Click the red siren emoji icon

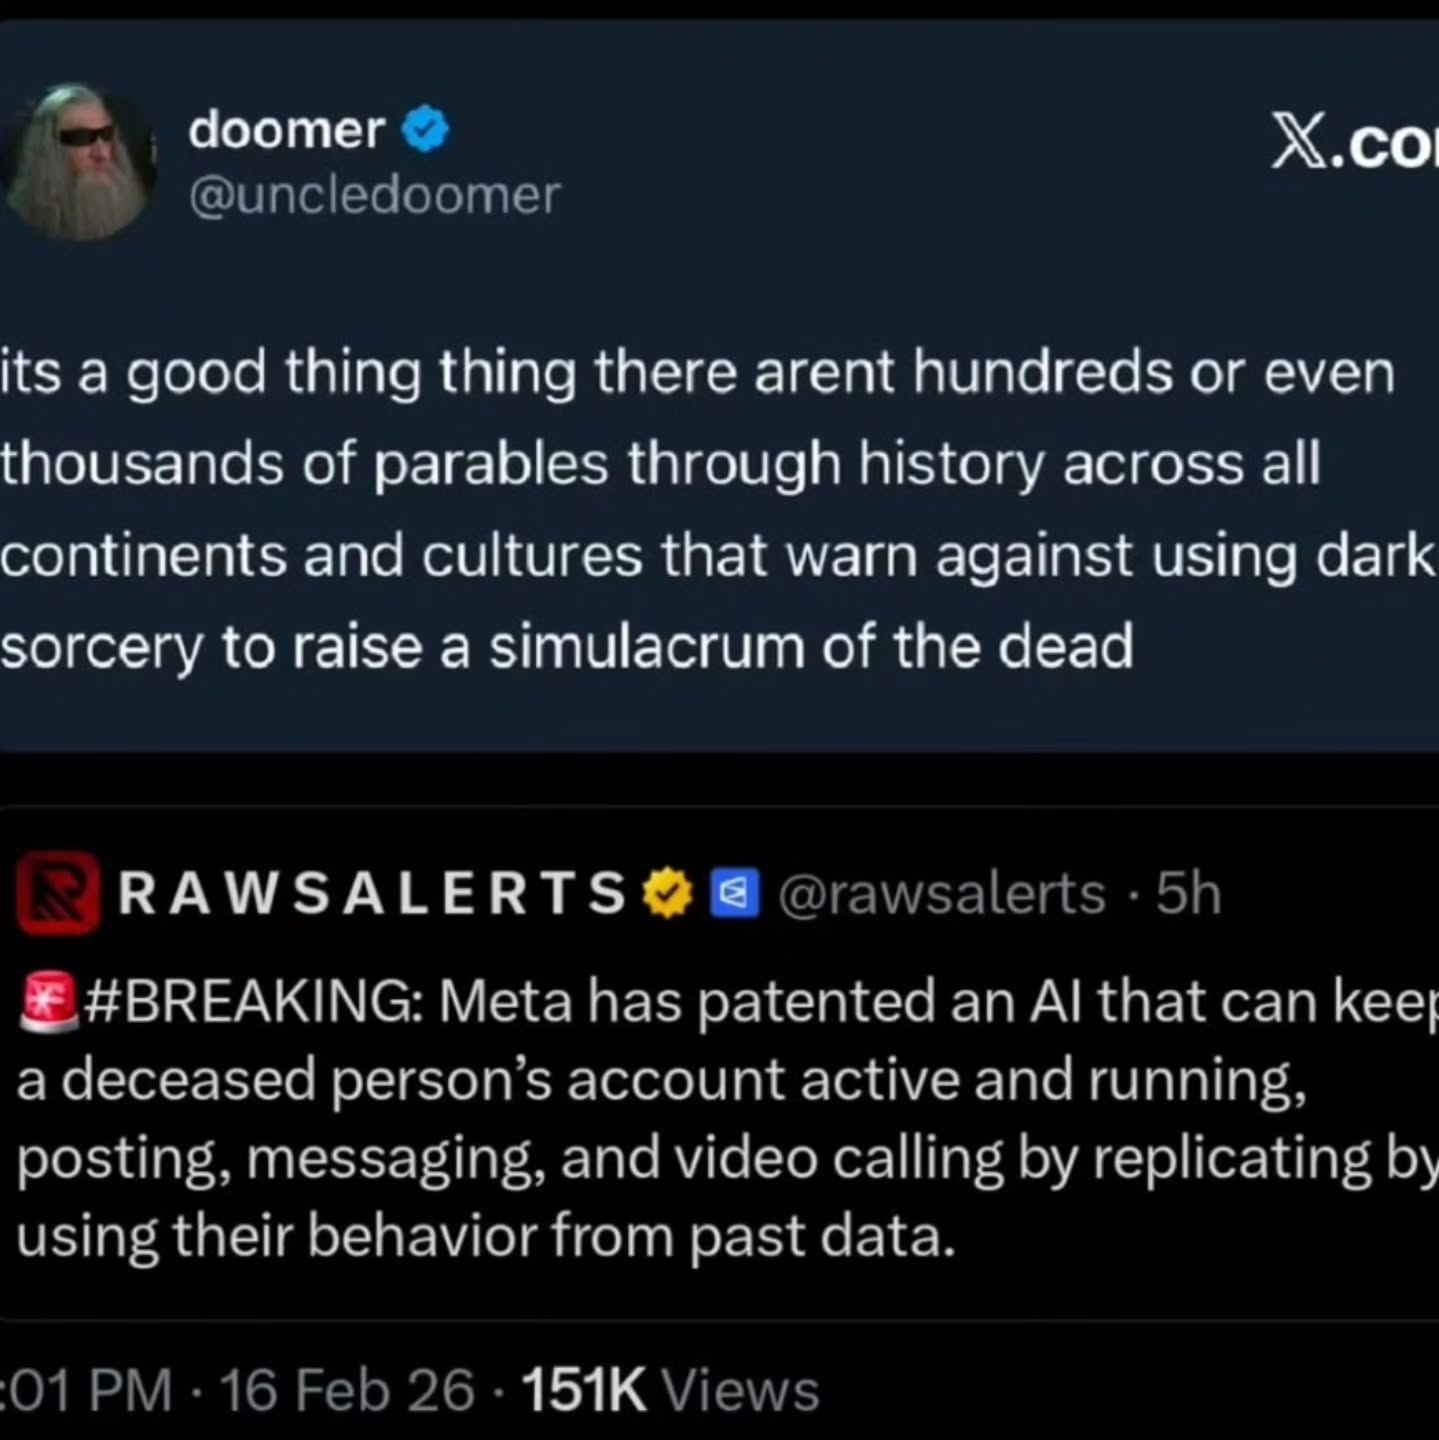[48, 1001]
